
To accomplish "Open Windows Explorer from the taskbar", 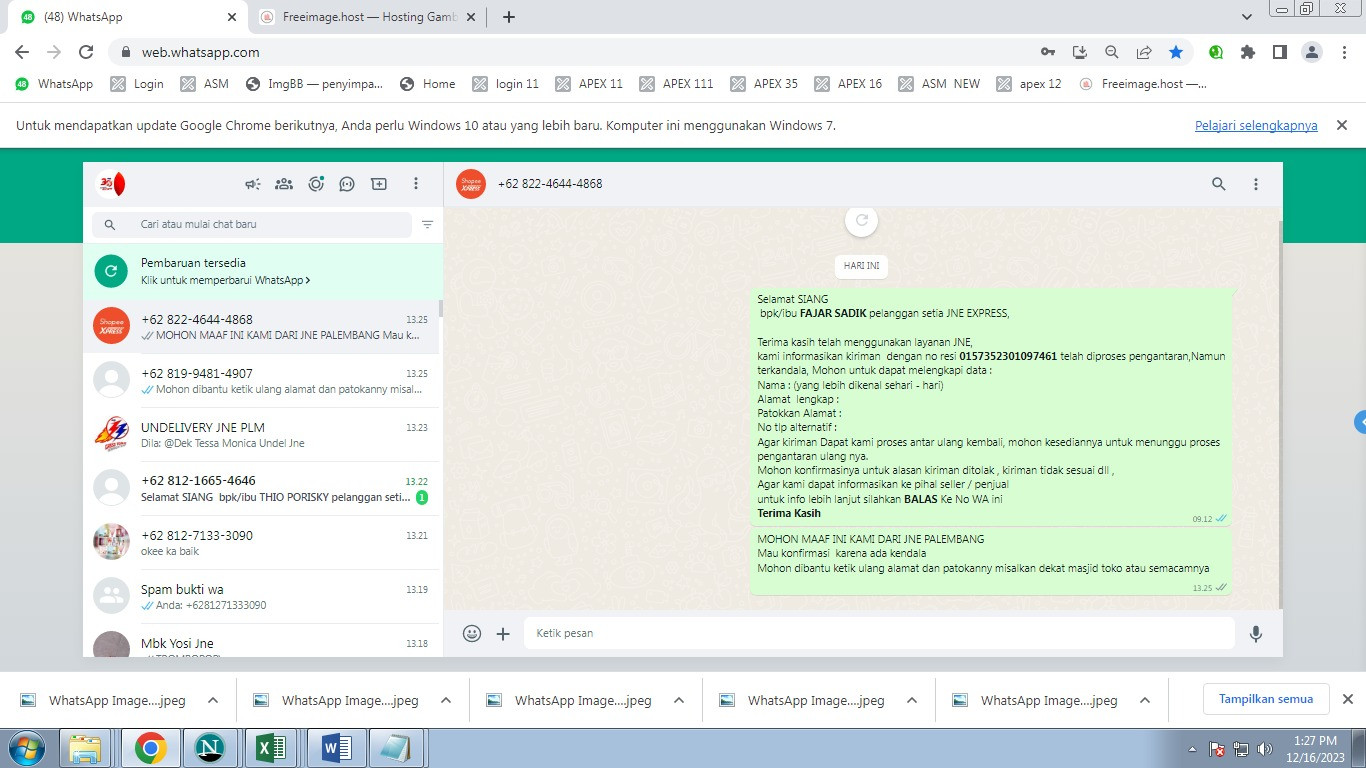I will (x=87, y=748).
